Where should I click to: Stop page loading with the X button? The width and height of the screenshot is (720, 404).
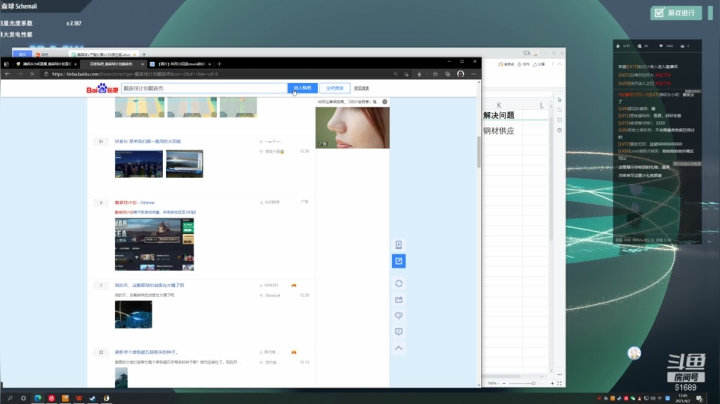click(x=32, y=74)
